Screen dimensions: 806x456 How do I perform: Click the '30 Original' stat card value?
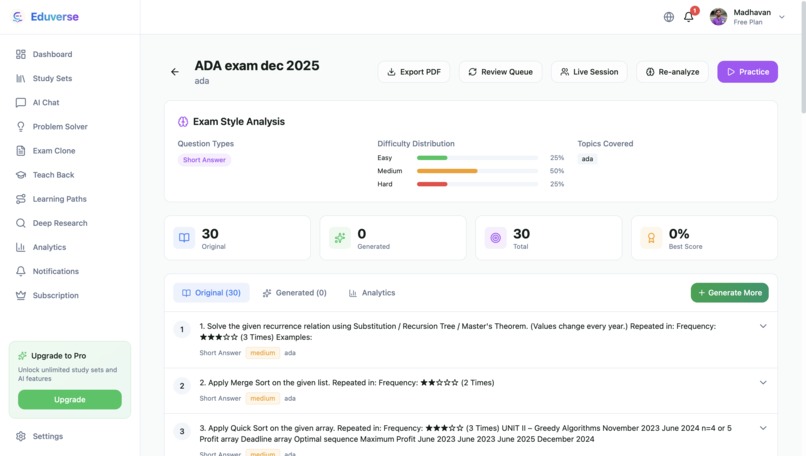[210, 234]
